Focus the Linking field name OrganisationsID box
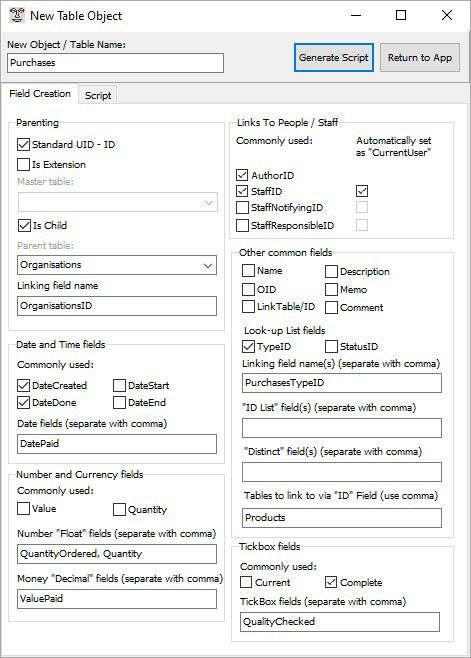The image size is (471, 658). [x=117, y=306]
